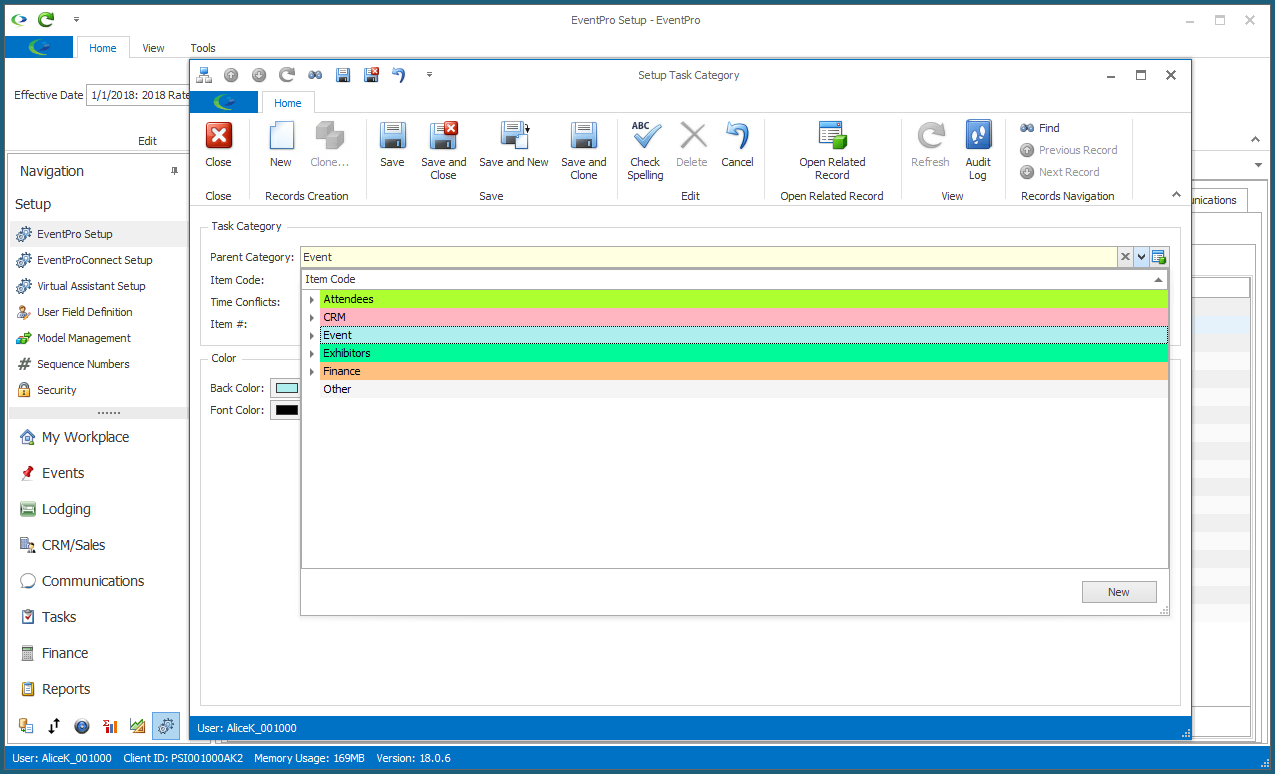1275x774 pixels.
Task: Pin the Navigation panel
Action: (175, 171)
